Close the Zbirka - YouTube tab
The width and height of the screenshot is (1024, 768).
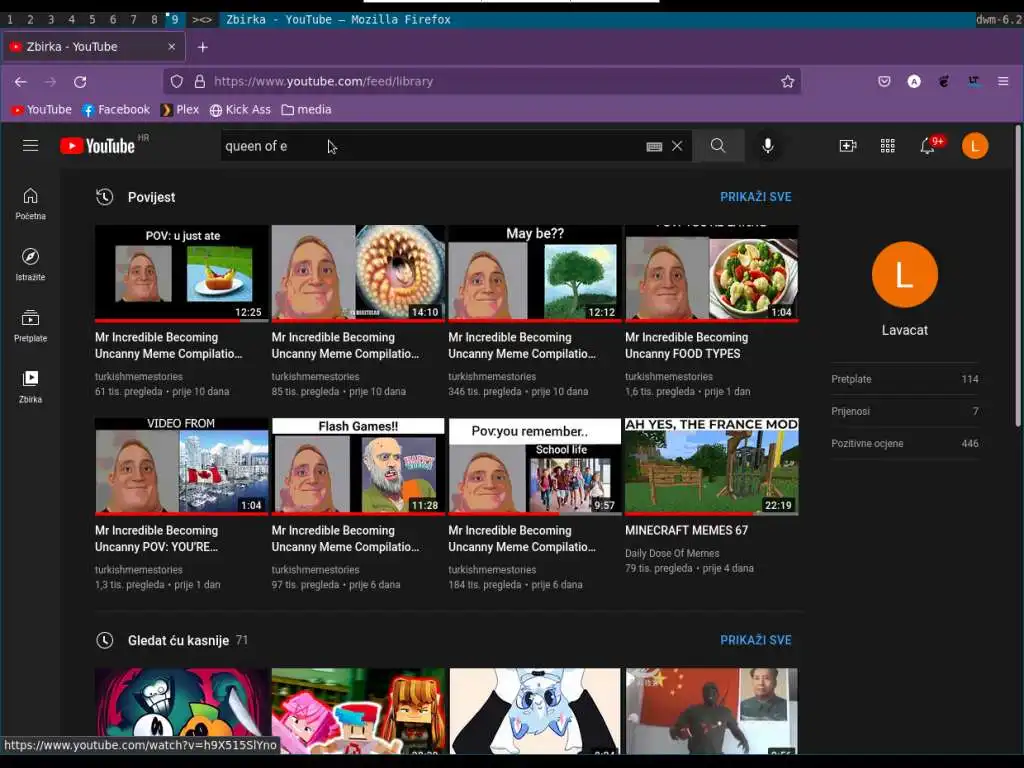171,47
